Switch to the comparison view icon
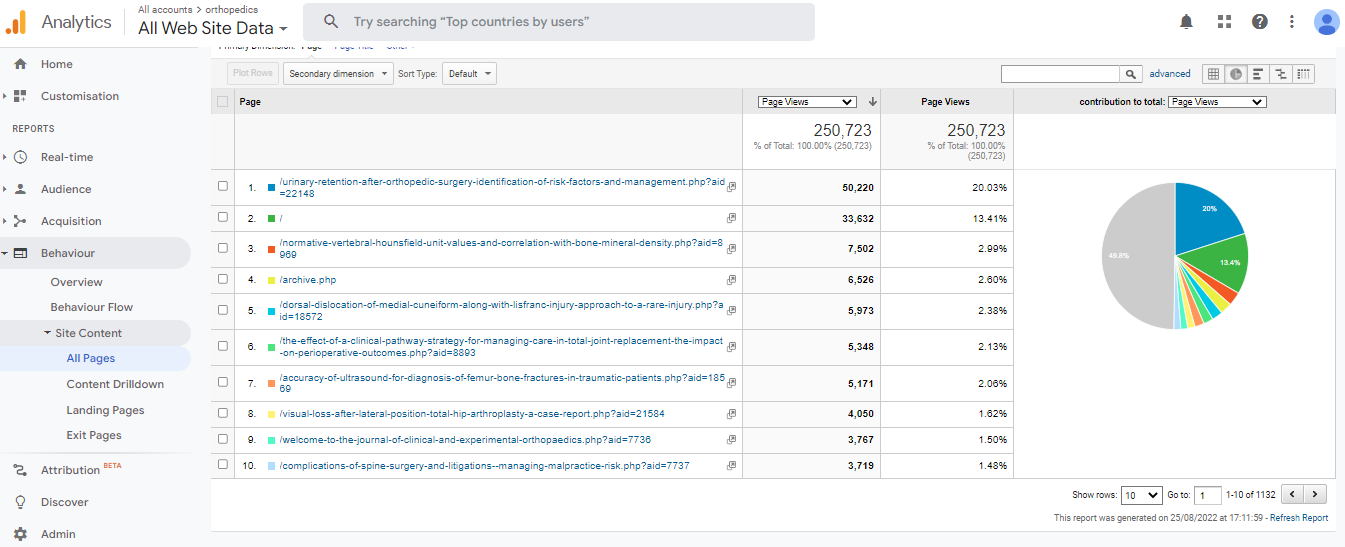1345x547 pixels. 1281,74
